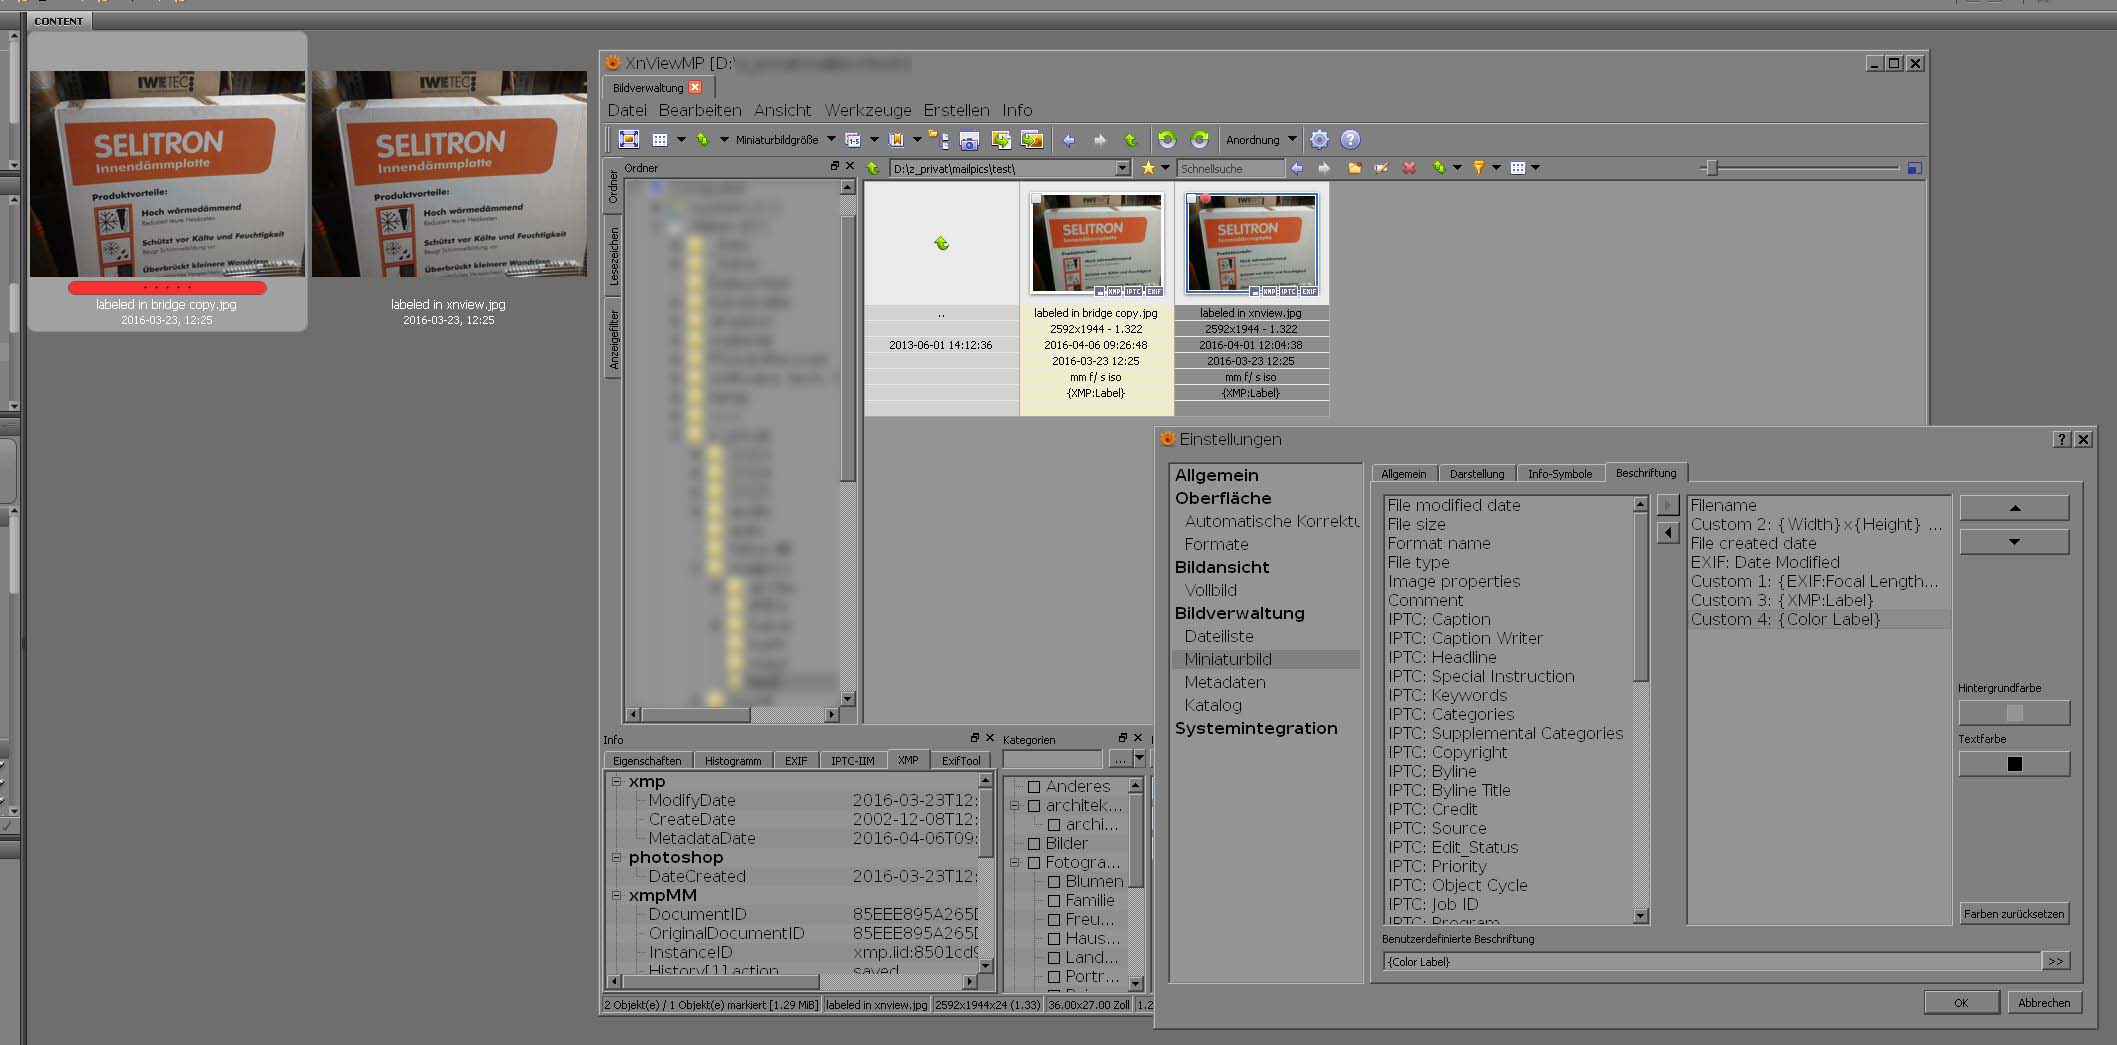The width and height of the screenshot is (2117, 1045).
Task: Switch to the Info-Symbole tab
Action: pyautogui.click(x=1559, y=474)
